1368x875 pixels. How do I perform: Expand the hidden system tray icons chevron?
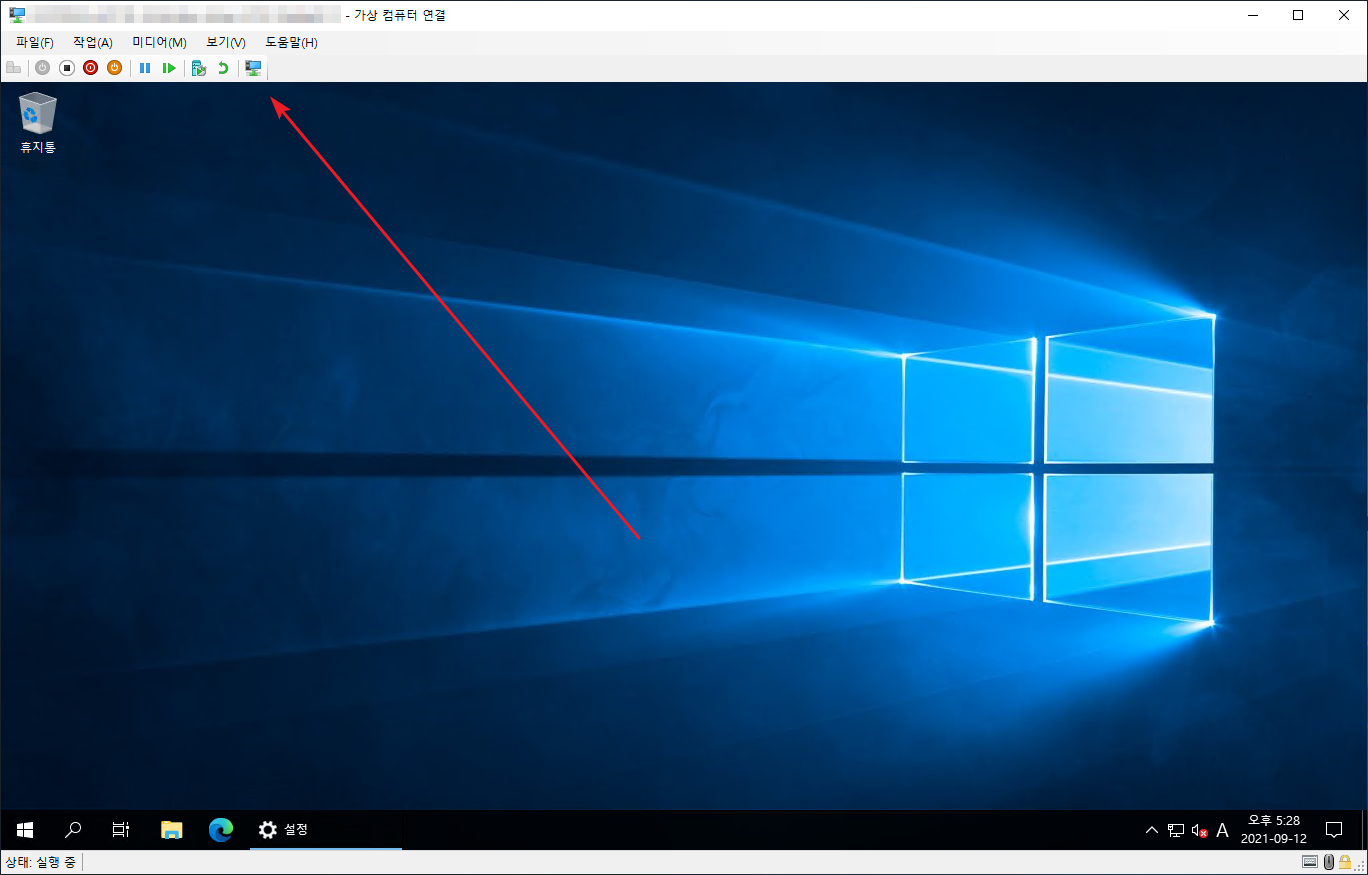point(1151,830)
